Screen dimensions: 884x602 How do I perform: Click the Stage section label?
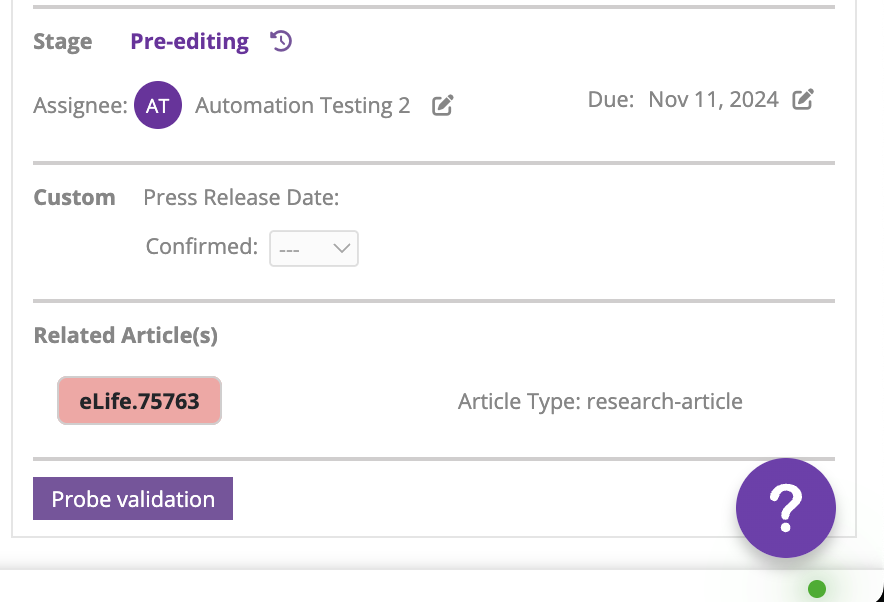[62, 42]
